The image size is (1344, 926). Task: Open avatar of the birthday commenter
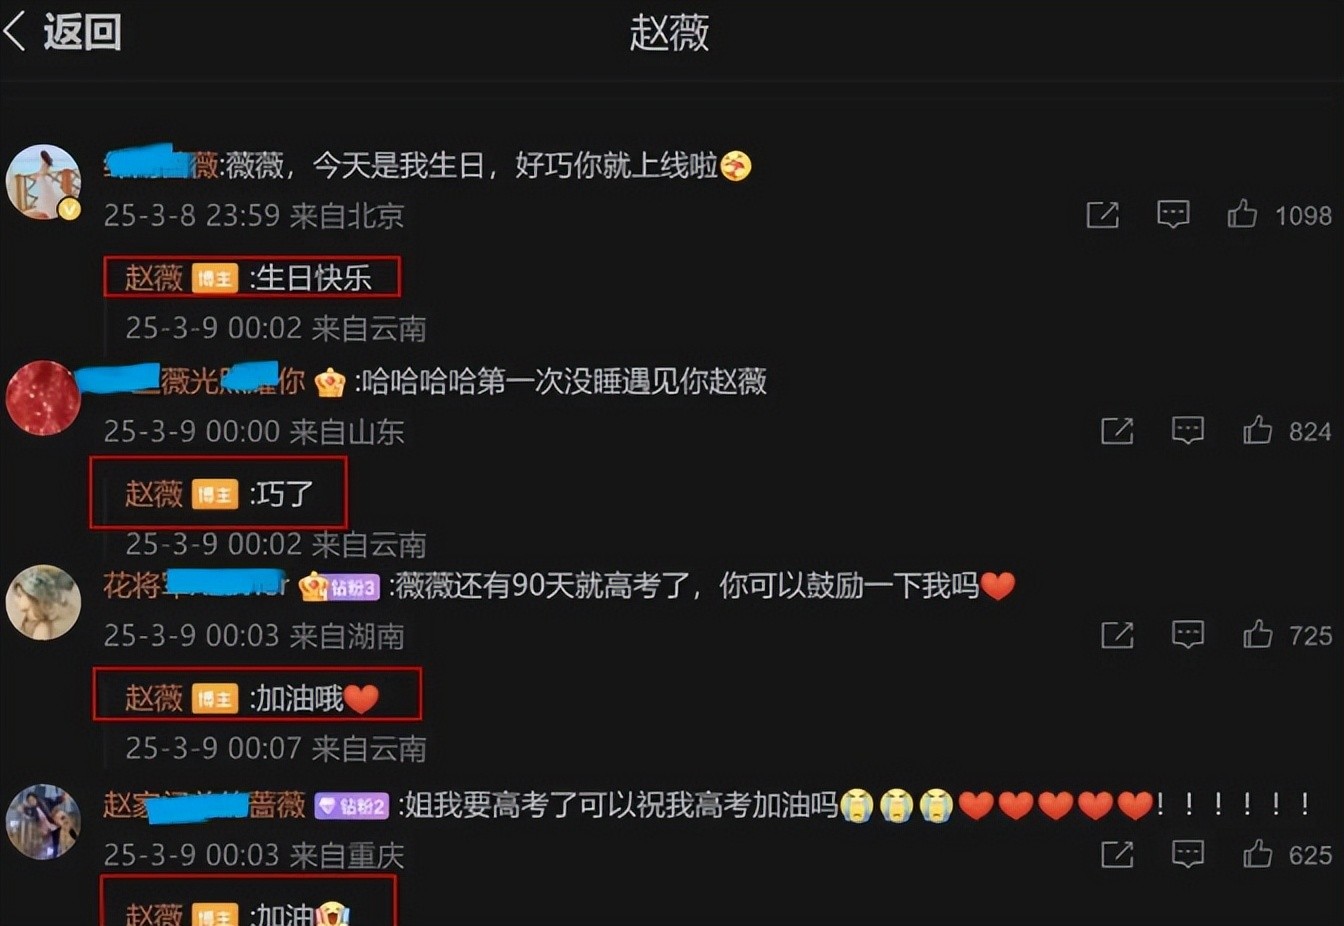[x=43, y=181]
